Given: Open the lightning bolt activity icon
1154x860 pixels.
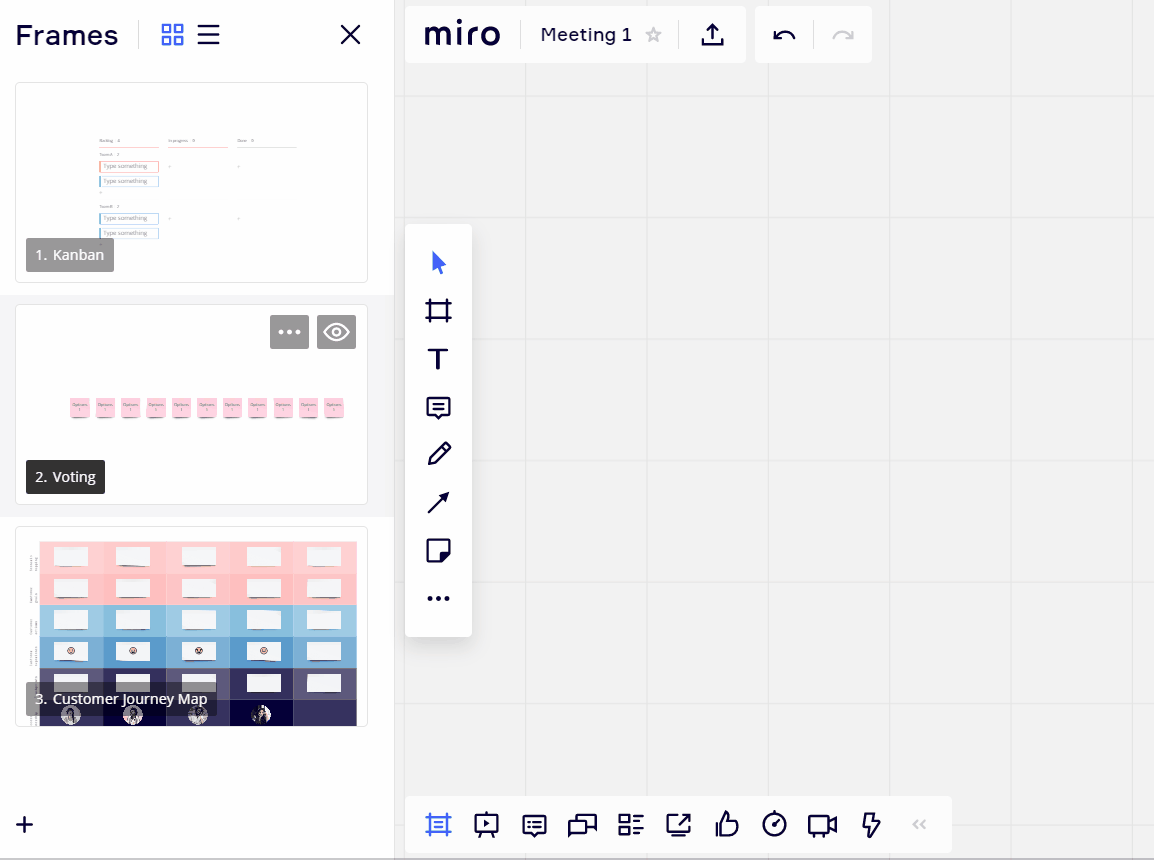Looking at the screenshot, I should coord(871,825).
